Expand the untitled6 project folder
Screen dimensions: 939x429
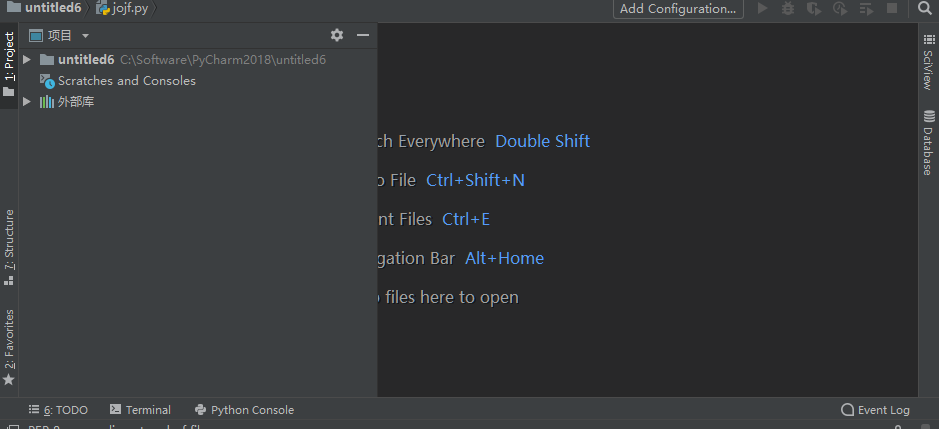click(x=27, y=60)
